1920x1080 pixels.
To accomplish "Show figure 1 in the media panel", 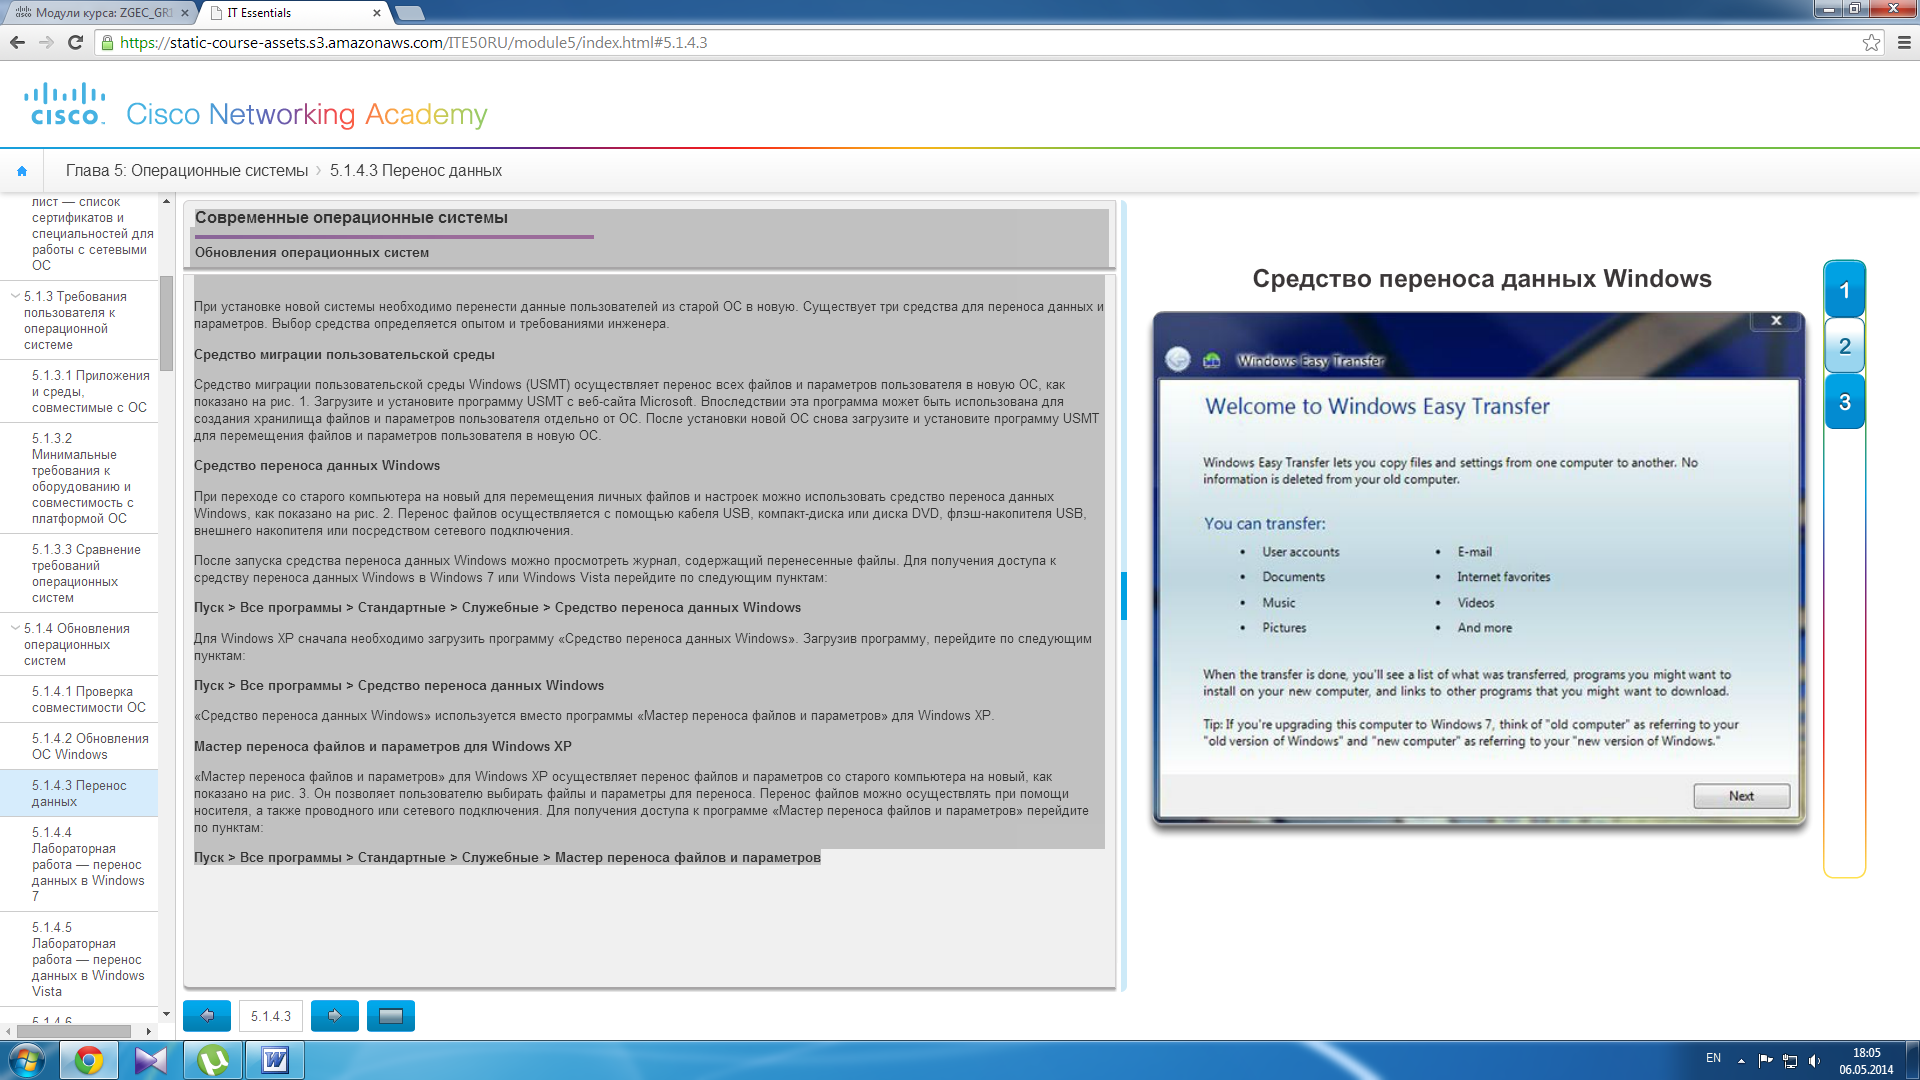I will click(1845, 291).
